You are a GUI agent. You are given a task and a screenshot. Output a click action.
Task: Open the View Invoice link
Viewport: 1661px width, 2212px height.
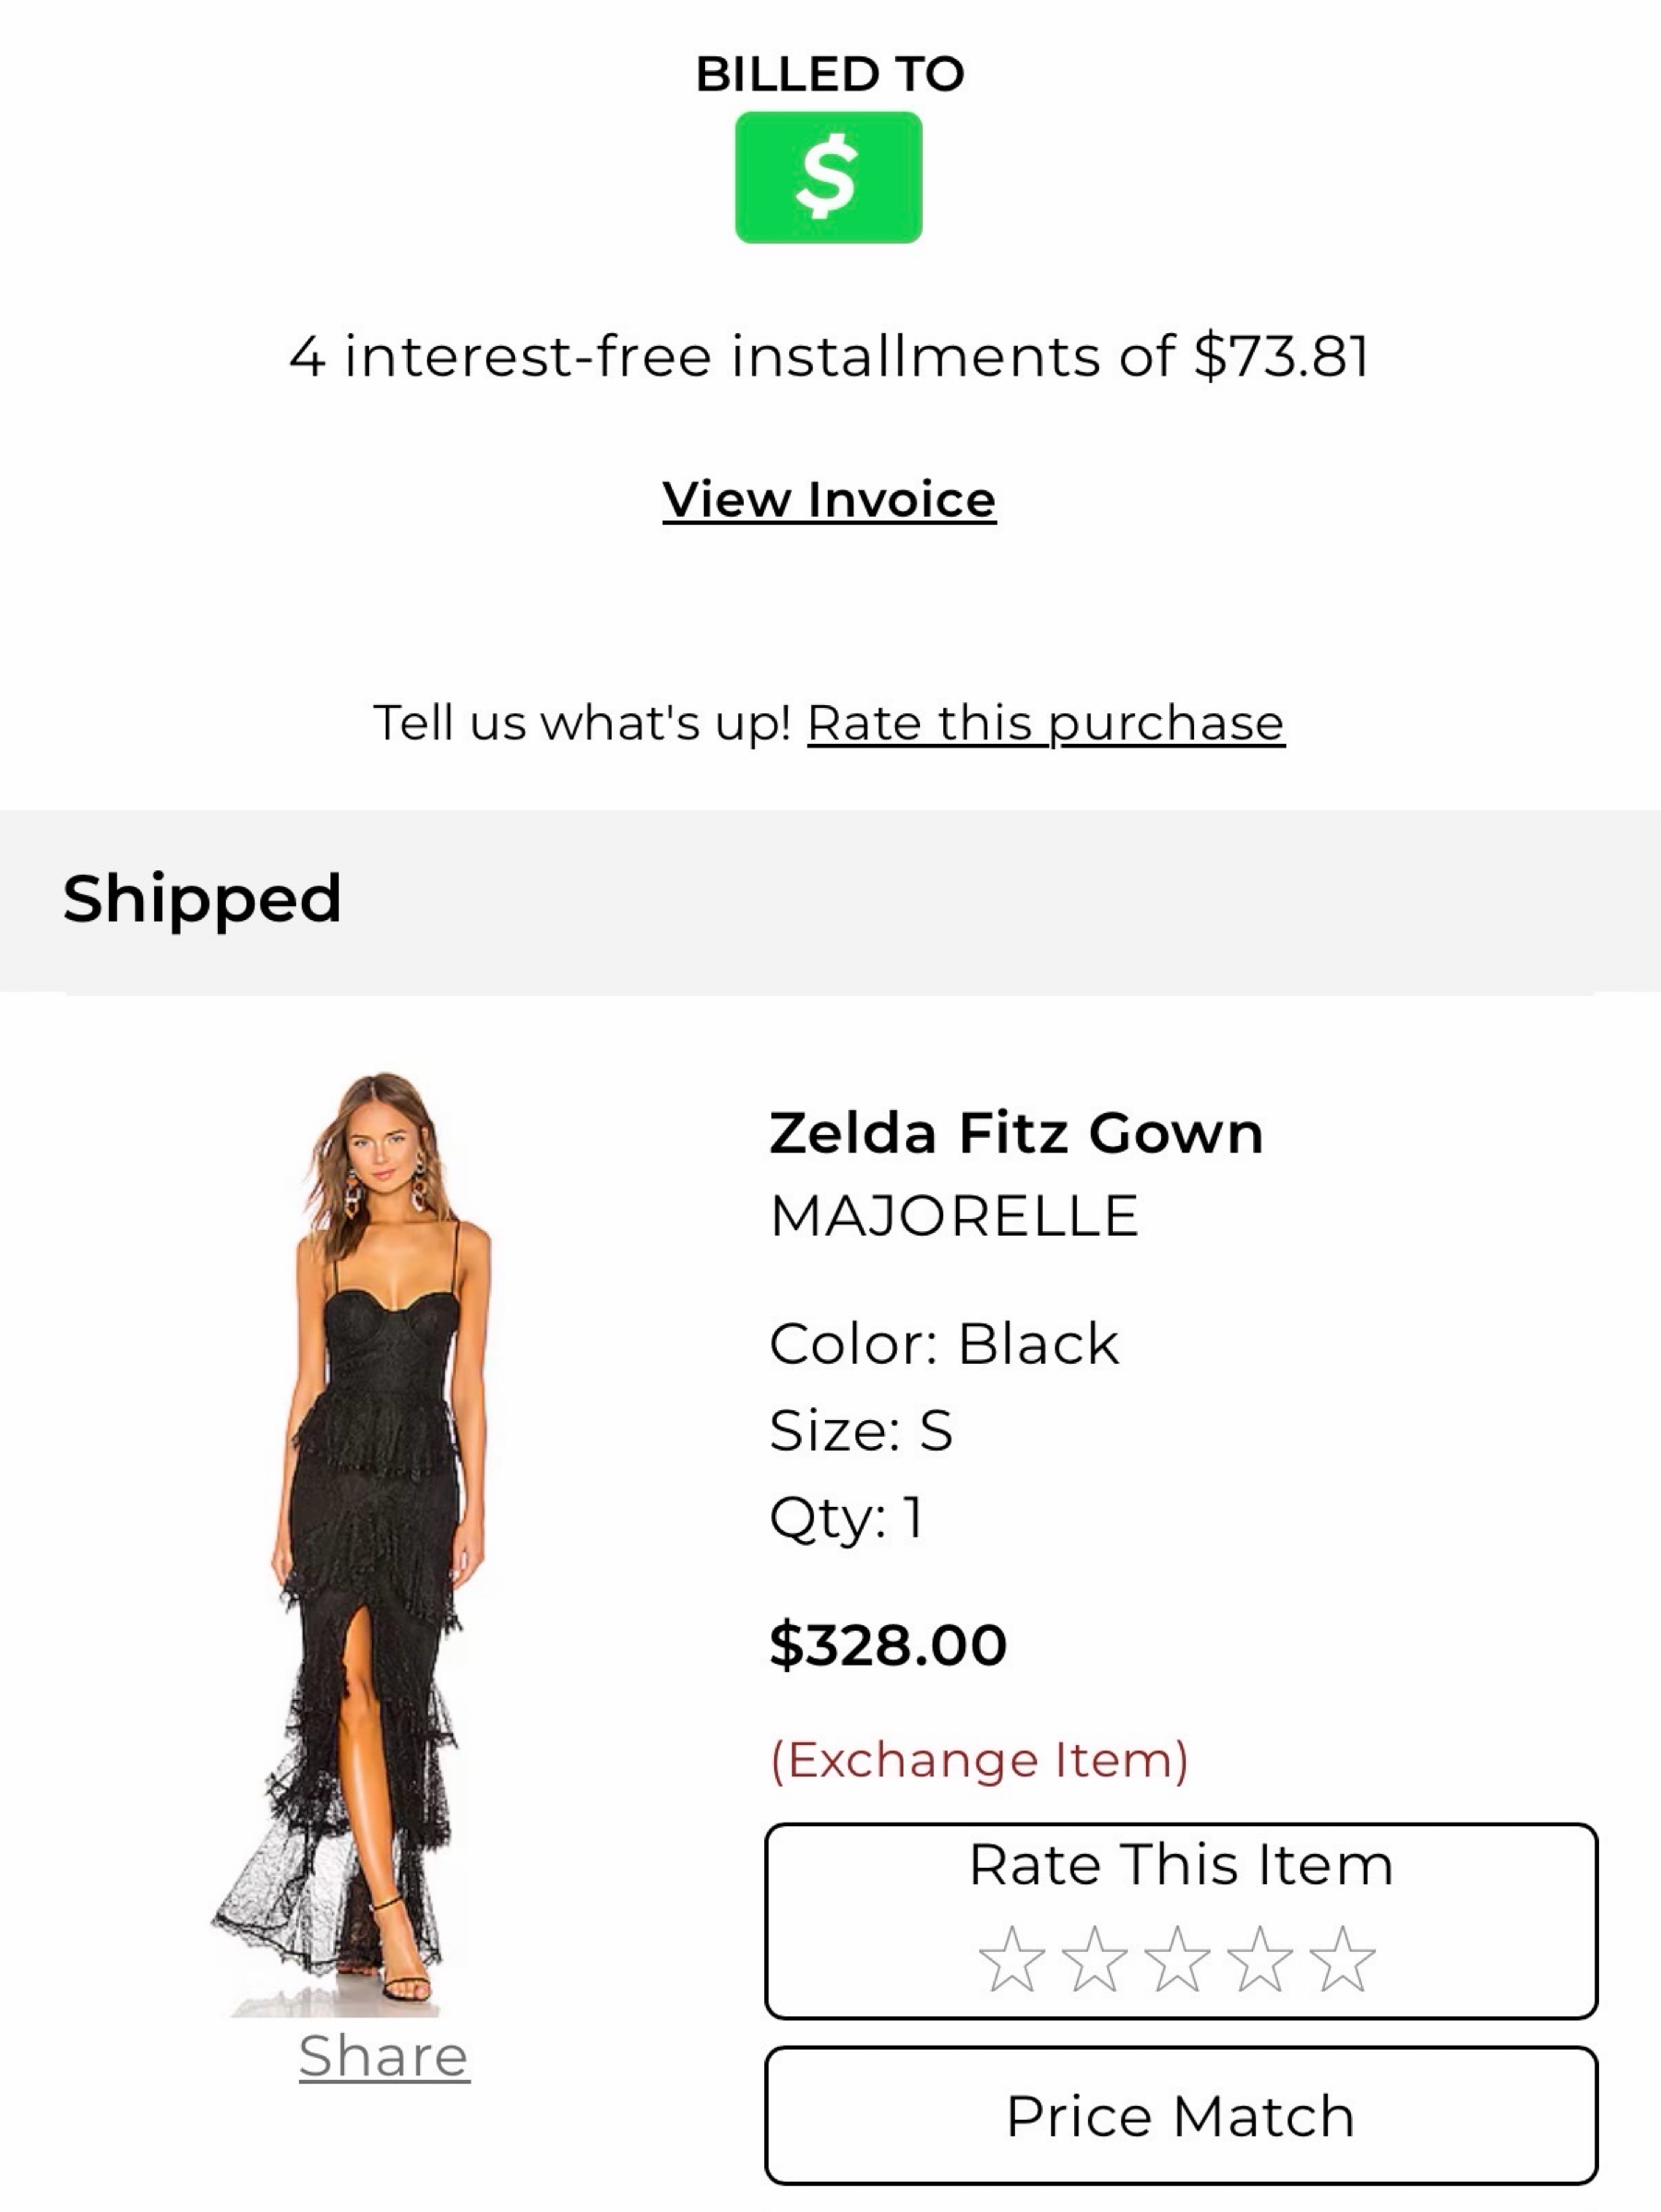click(829, 499)
